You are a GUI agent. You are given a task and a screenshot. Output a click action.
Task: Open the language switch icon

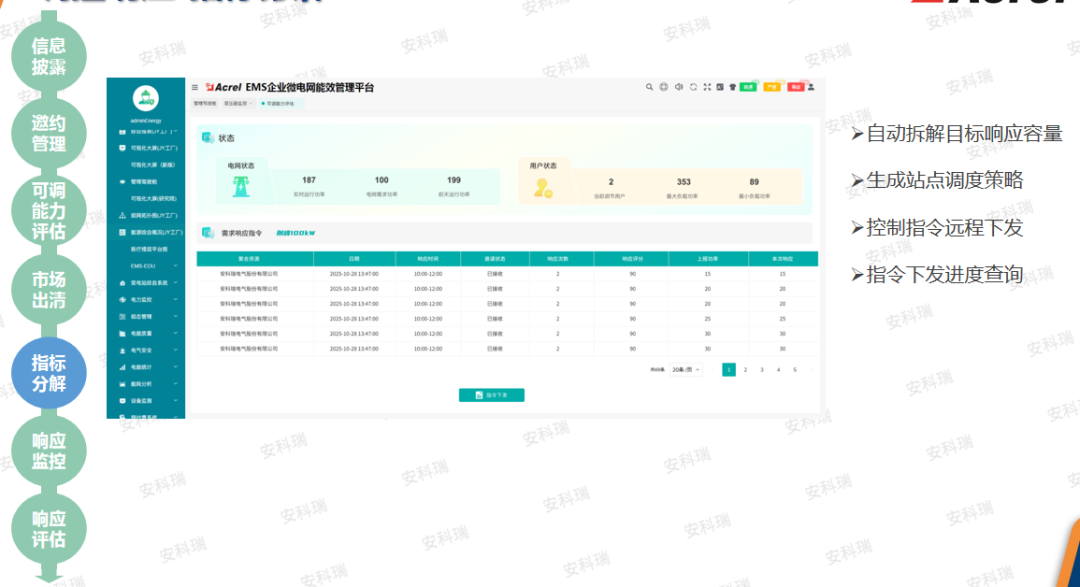coord(720,87)
